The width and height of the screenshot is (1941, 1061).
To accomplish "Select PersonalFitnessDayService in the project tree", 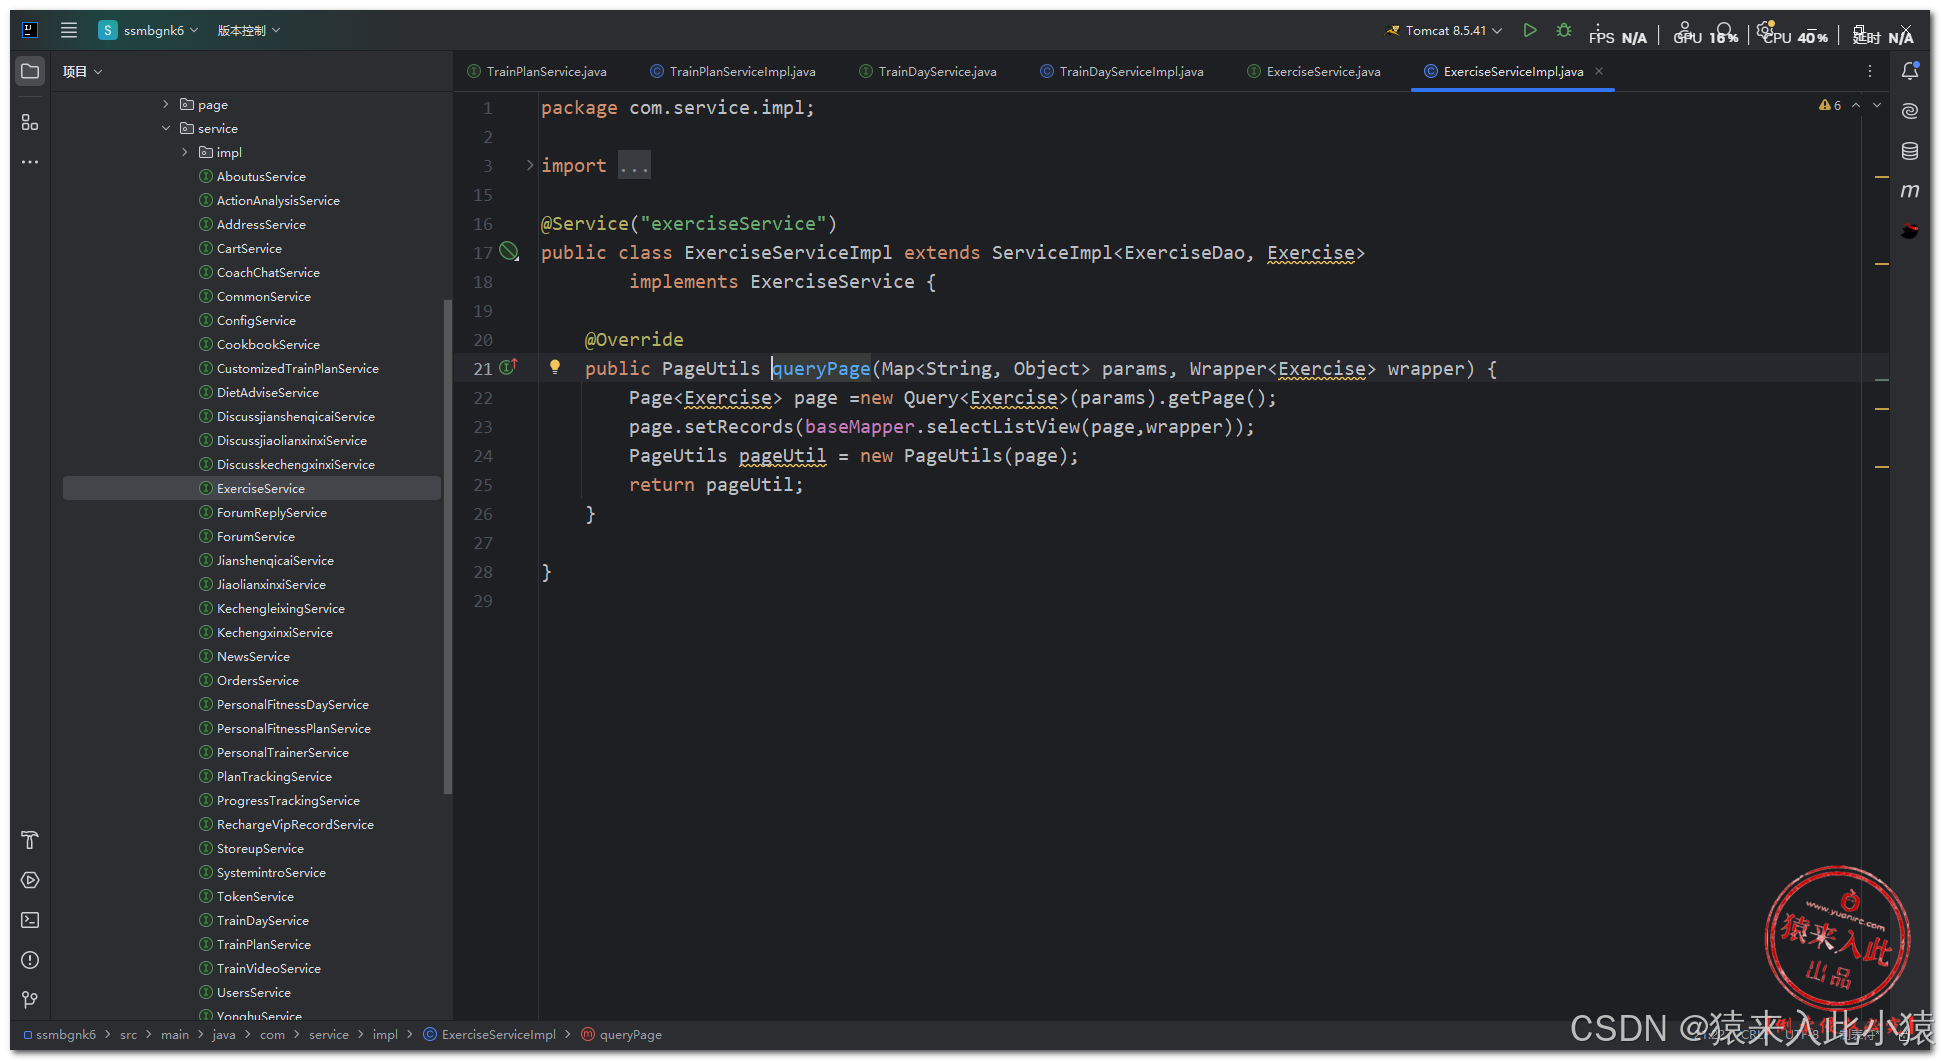I will click(x=292, y=704).
